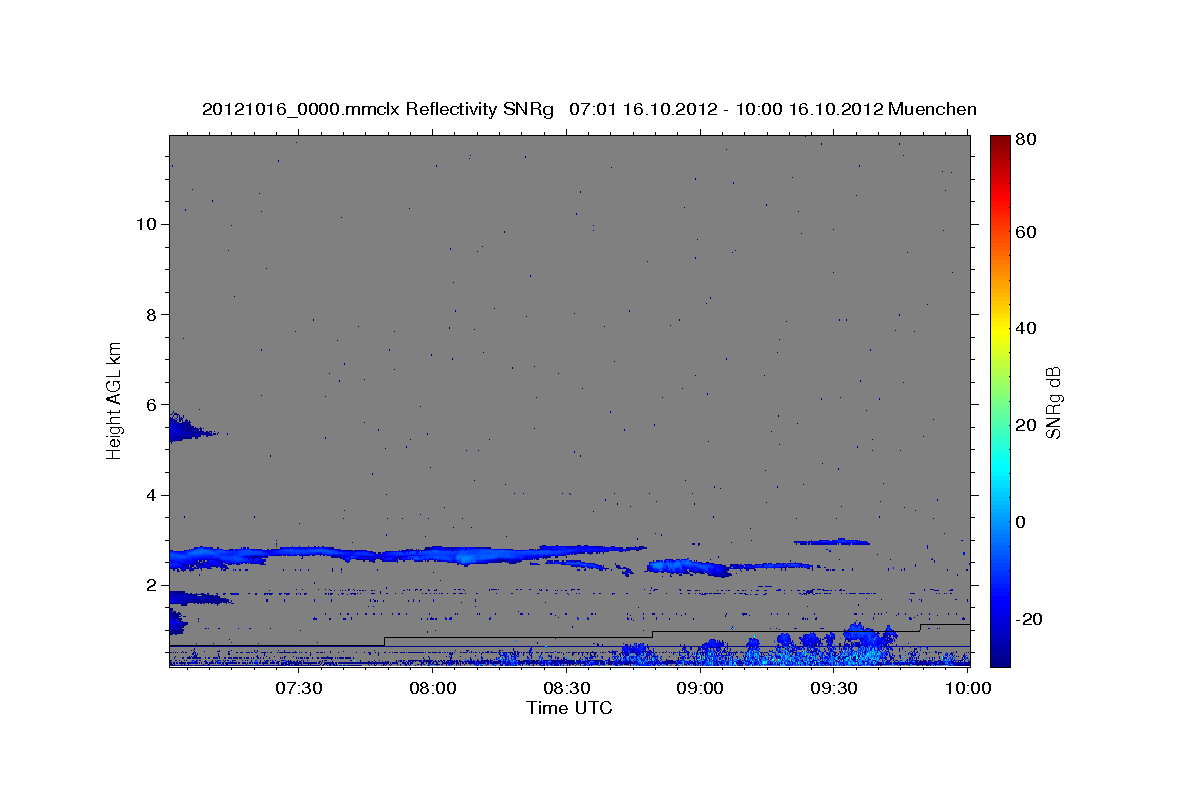1200x800 pixels.
Task: Click the 07:30 time tick label
Action: pos(298,689)
